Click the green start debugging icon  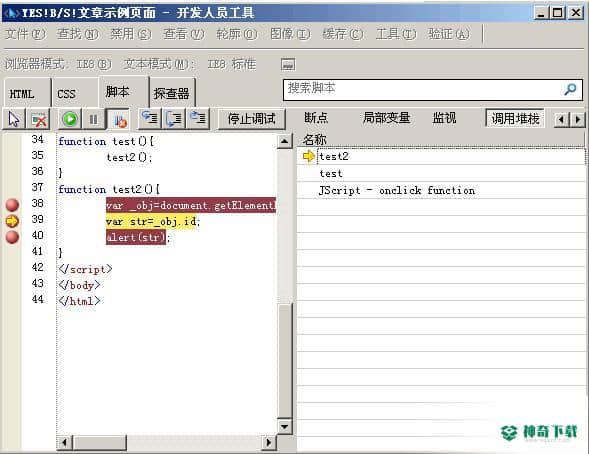click(x=70, y=119)
